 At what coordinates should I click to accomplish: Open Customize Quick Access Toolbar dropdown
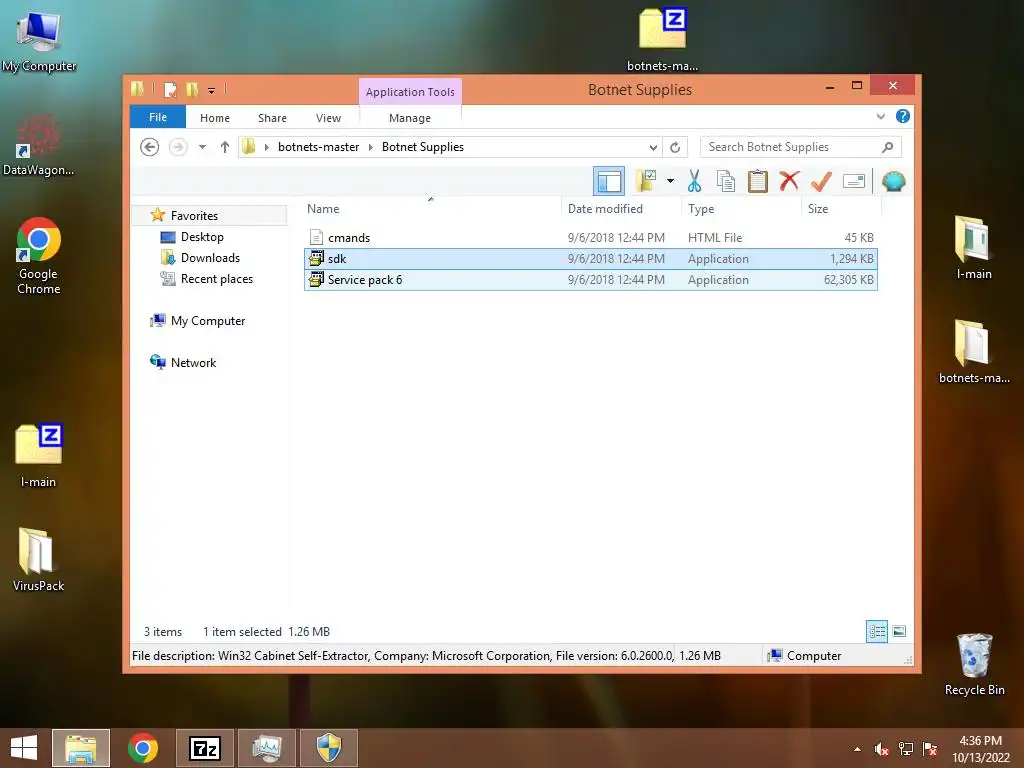click(212, 91)
